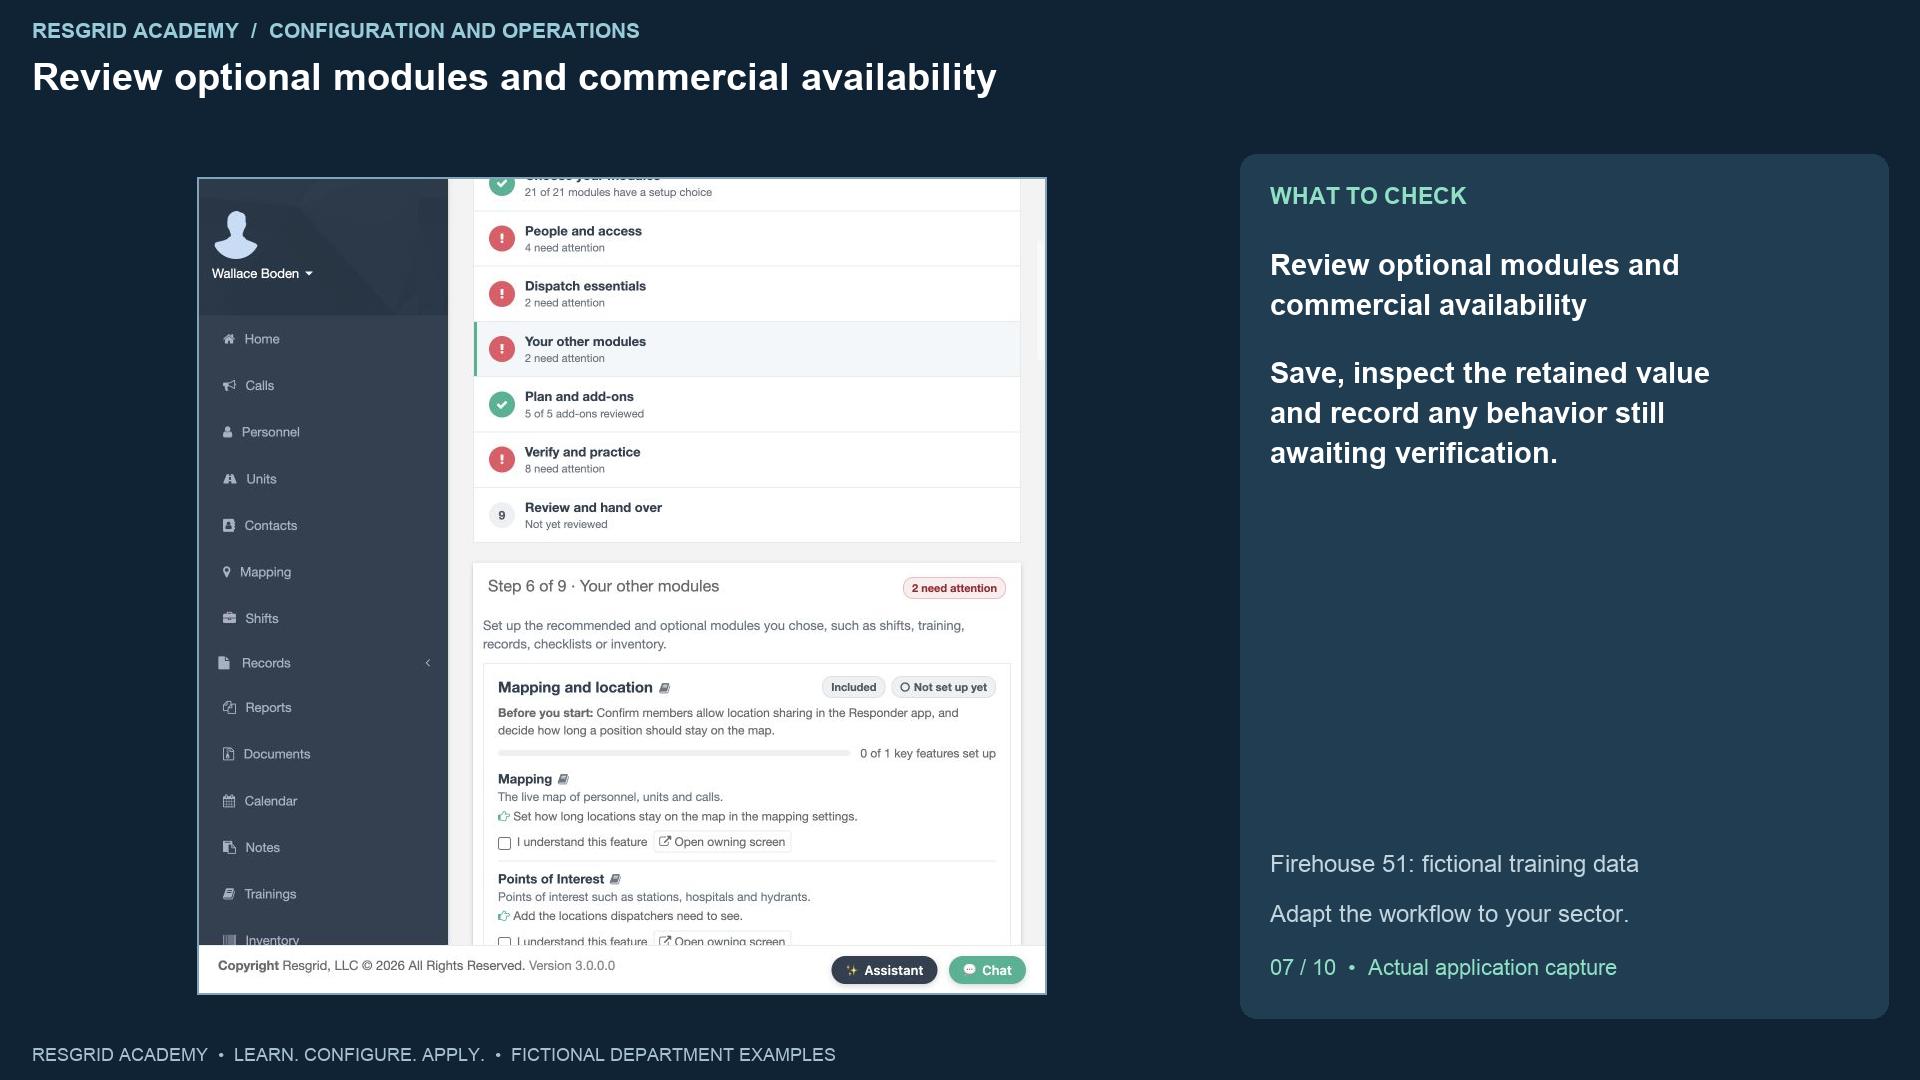Click '21 of 21 modules have a setup choice'
This screenshot has height=1080, width=1920.
tap(618, 192)
